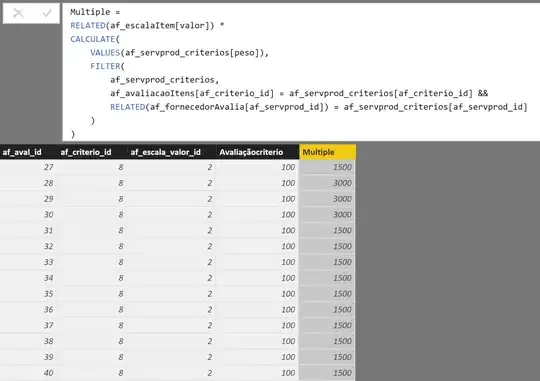The height and width of the screenshot is (381, 540).
Task: Select af_escala_valor_id value 2 in row 28
Action: (x=172, y=183)
